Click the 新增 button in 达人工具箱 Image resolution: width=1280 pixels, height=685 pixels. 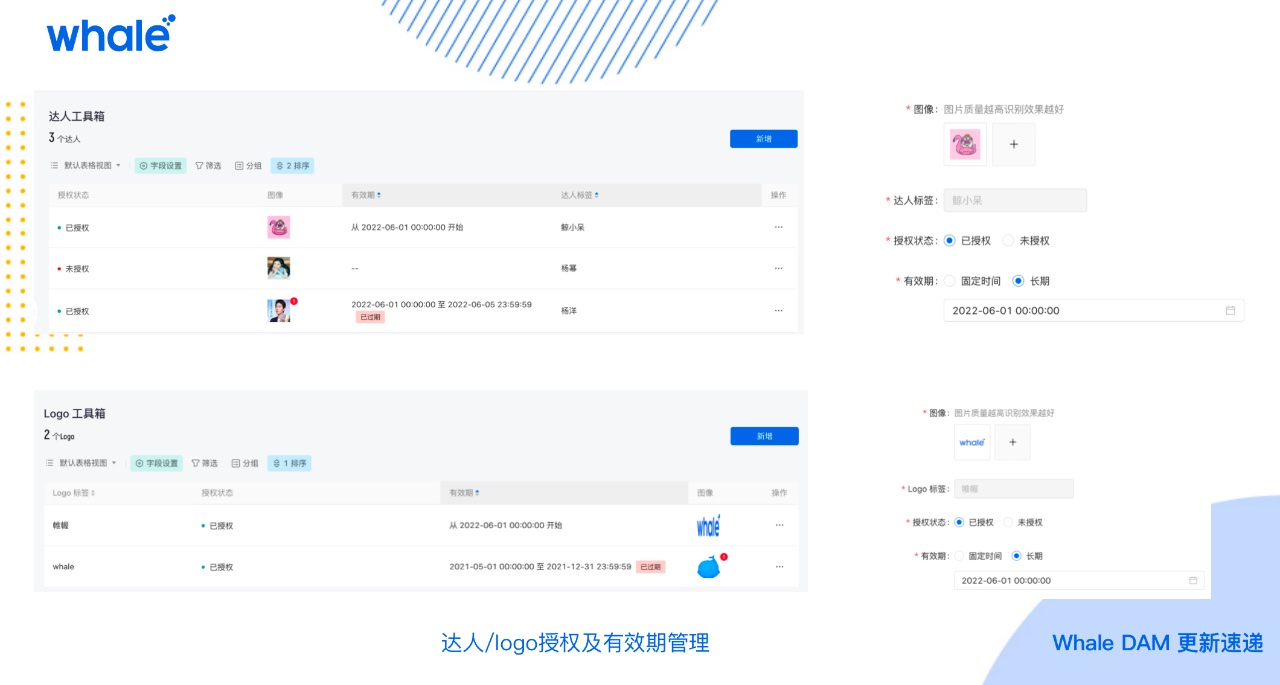[763, 139]
